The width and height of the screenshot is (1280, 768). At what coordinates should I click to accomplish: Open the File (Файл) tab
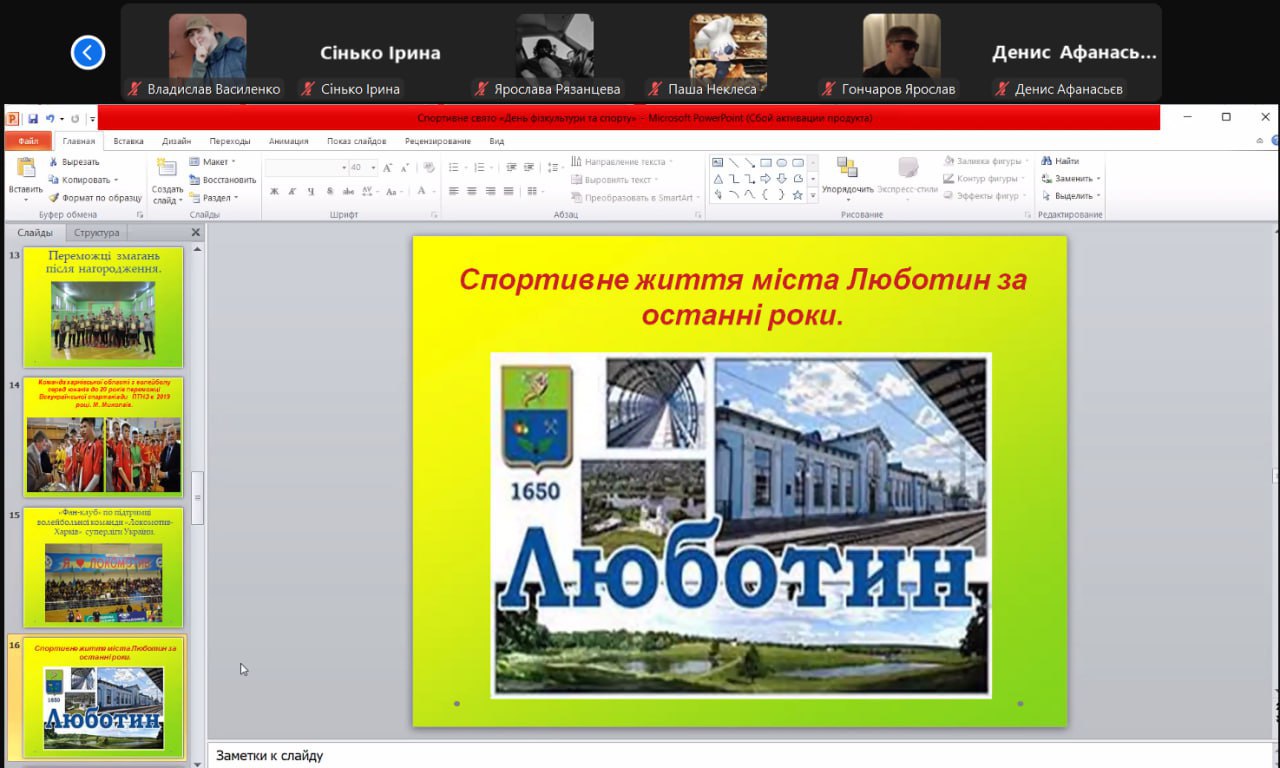pos(28,141)
